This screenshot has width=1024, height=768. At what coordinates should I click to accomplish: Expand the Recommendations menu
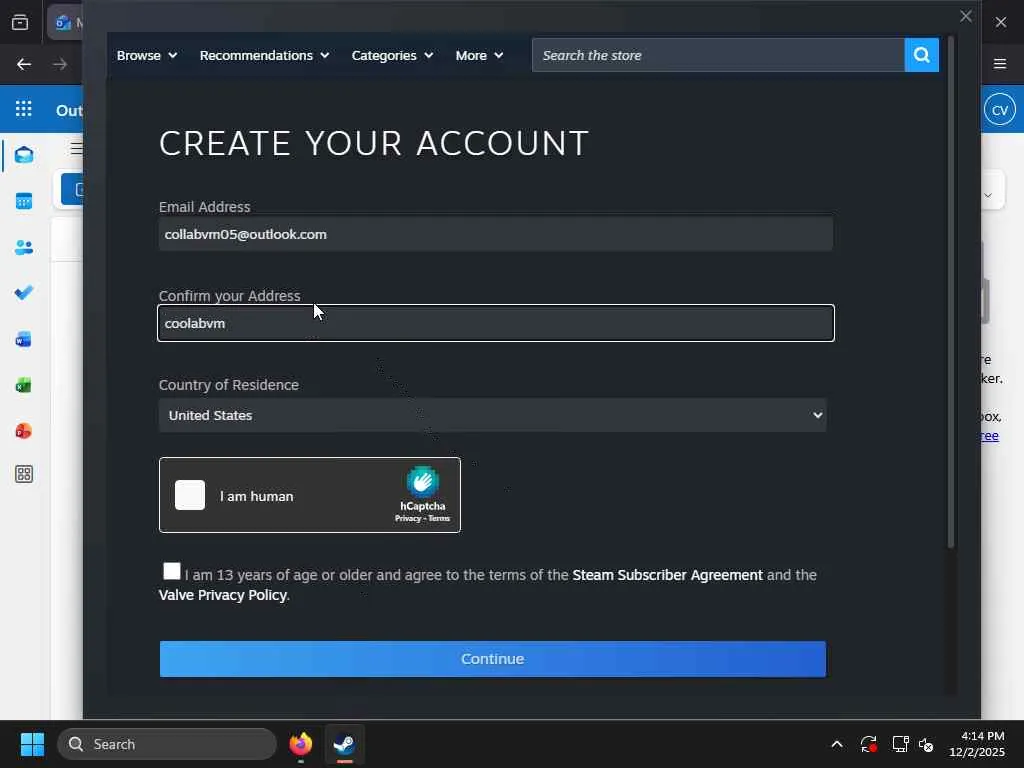click(x=264, y=56)
